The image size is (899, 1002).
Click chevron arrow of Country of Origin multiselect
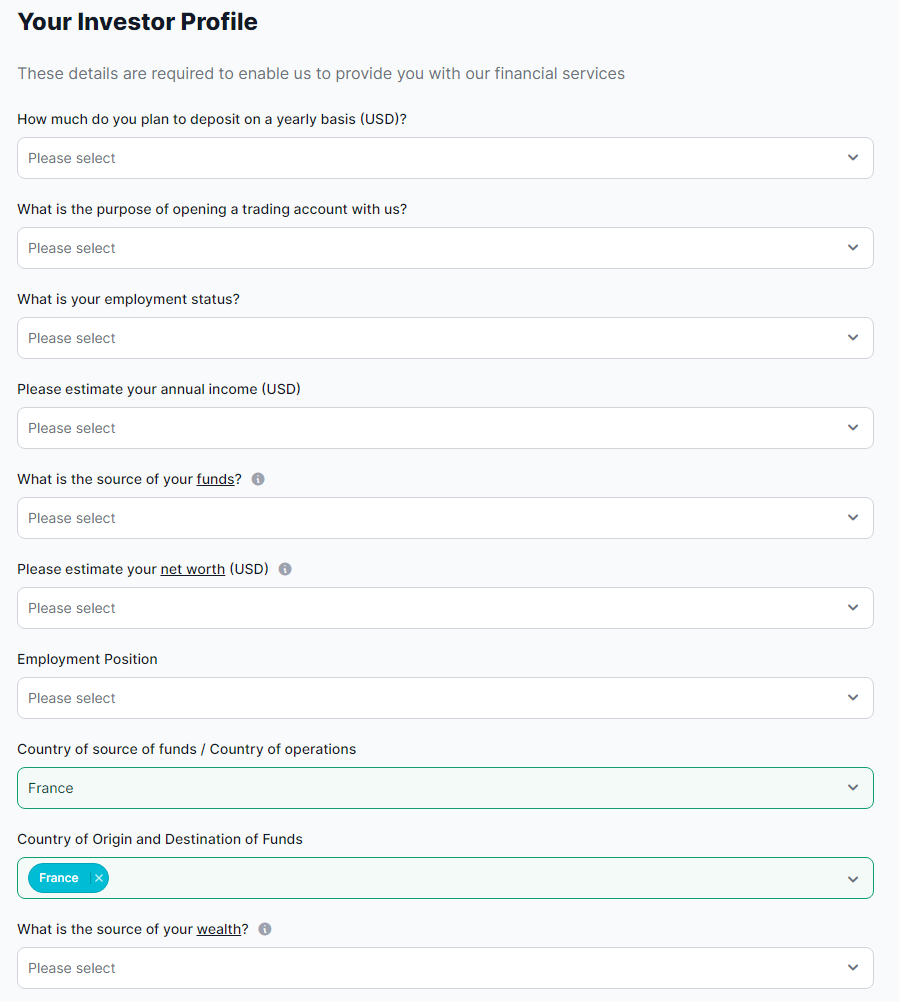pos(853,879)
